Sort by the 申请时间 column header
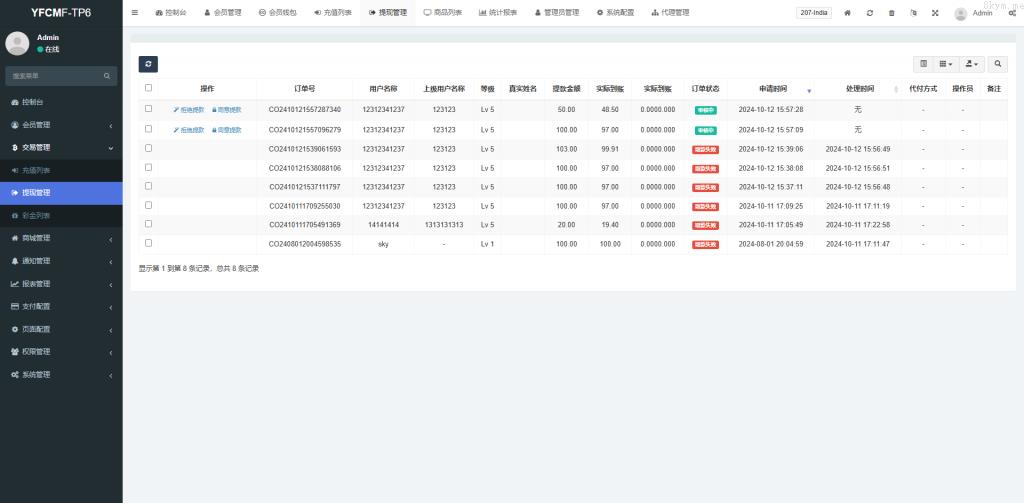 click(x=764, y=89)
